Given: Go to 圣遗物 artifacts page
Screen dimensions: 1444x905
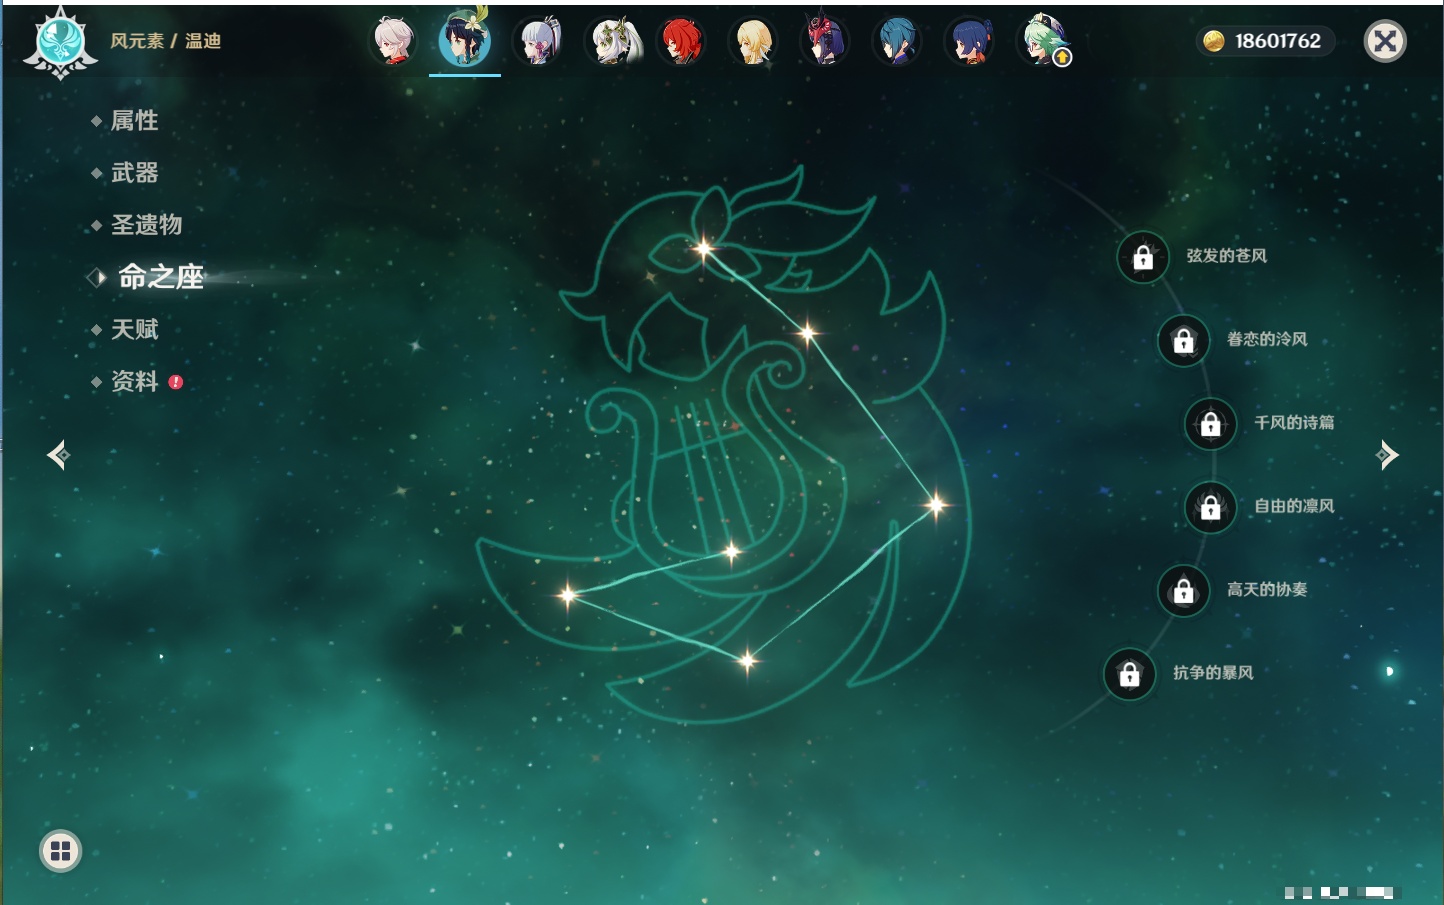Looking at the screenshot, I should [x=146, y=225].
